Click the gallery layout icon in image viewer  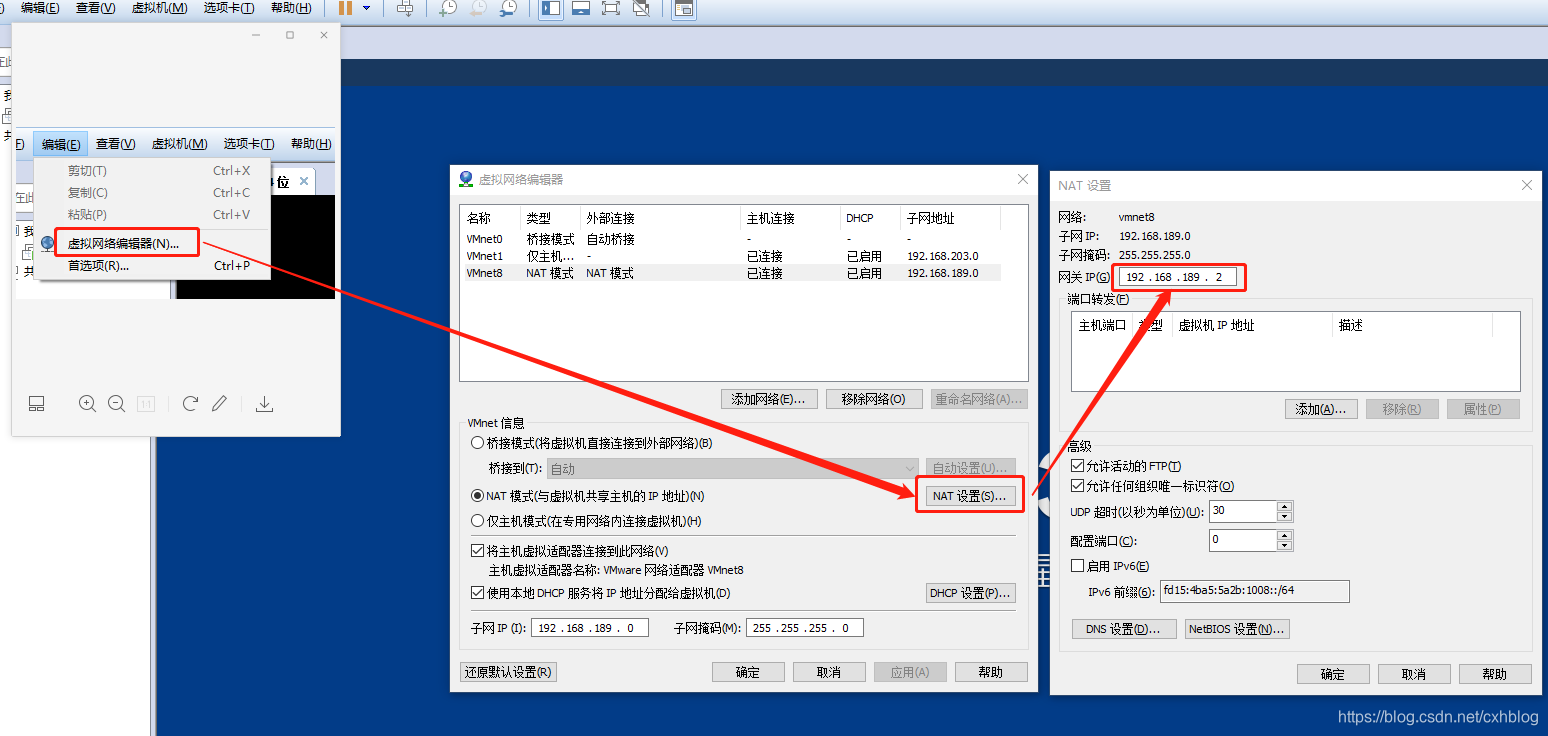click(x=36, y=404)
